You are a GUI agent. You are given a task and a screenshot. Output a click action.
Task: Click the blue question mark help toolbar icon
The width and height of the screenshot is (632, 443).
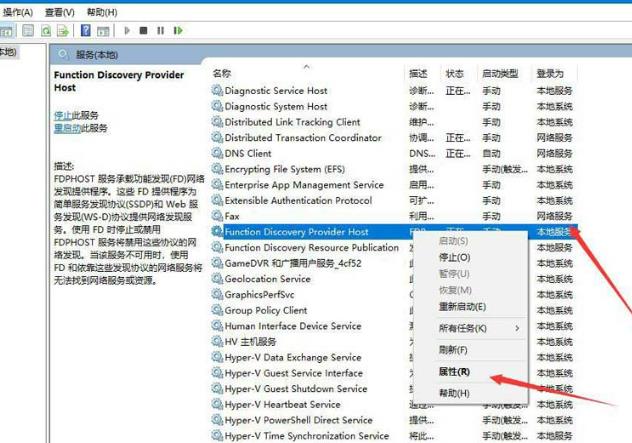point(85,31)
